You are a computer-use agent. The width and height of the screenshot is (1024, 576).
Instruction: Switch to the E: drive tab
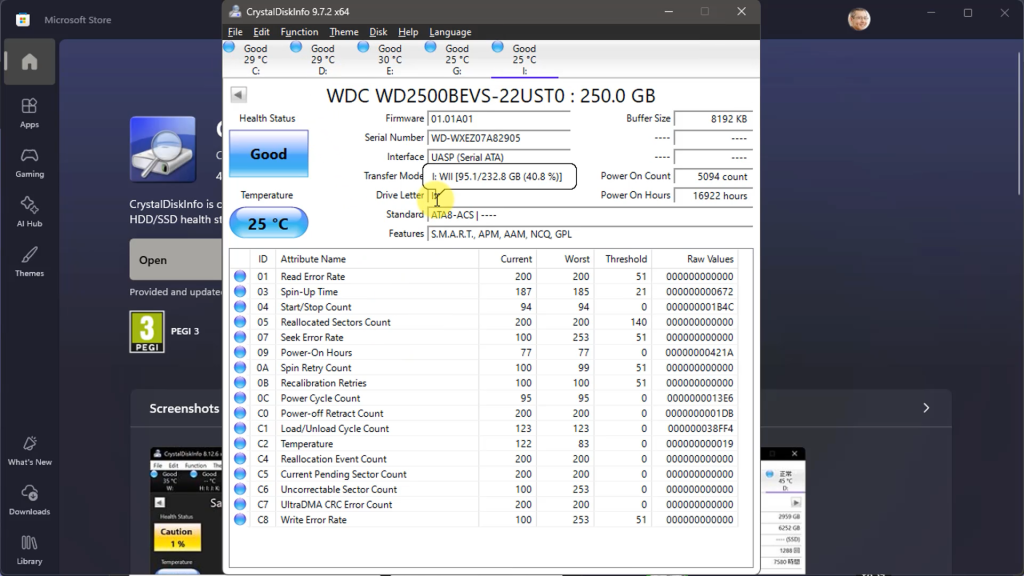389,59
